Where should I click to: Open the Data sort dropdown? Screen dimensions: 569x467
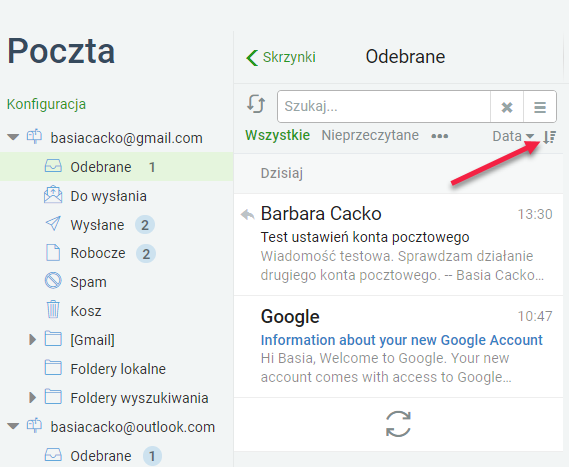tap(513, 136)
